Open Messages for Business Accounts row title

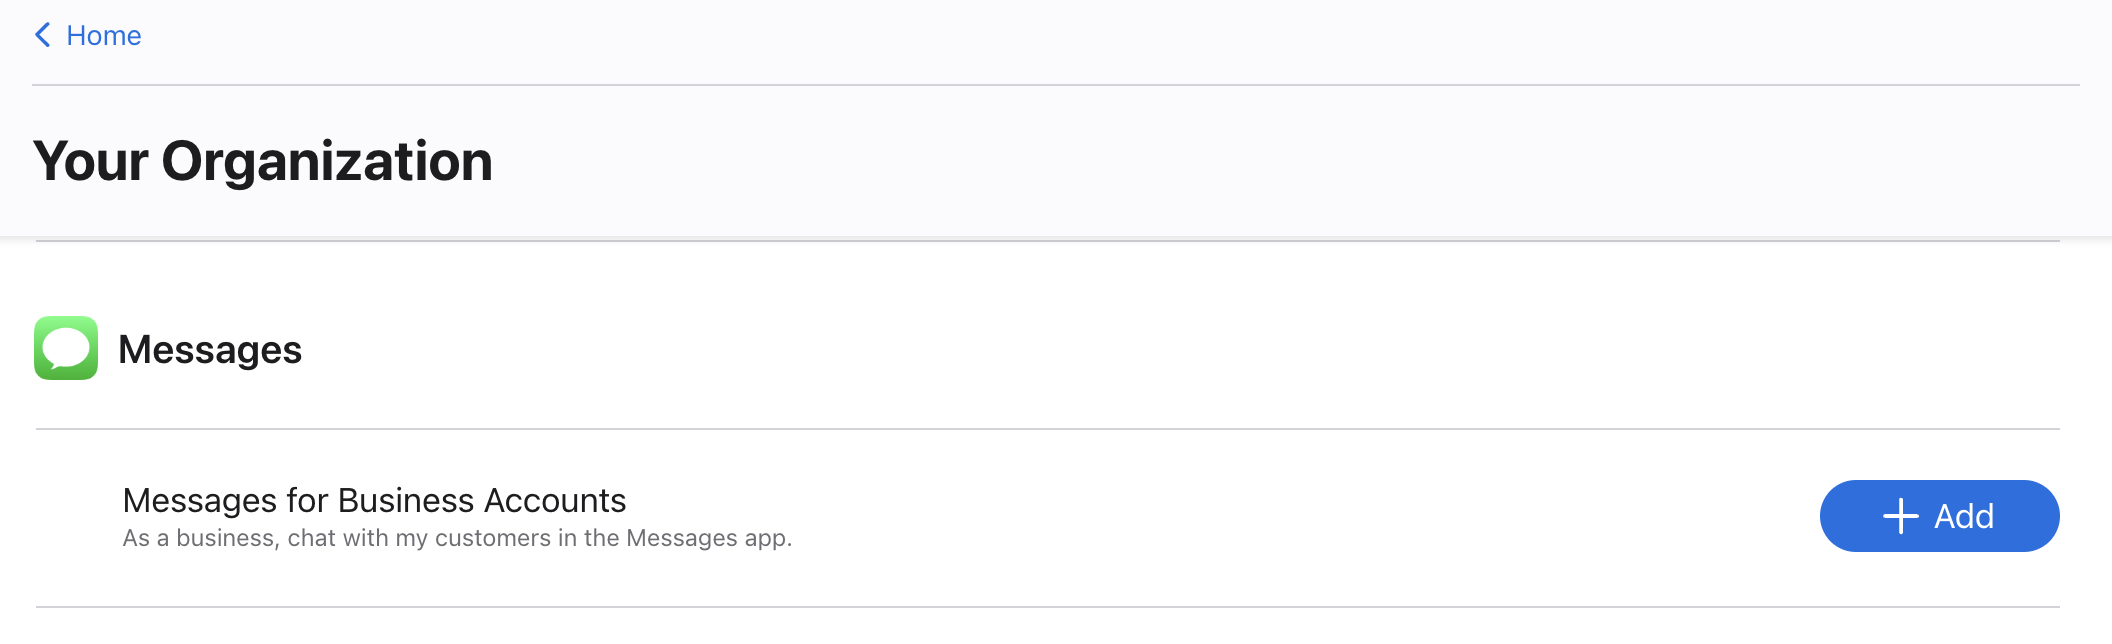[x=374, y=500]
